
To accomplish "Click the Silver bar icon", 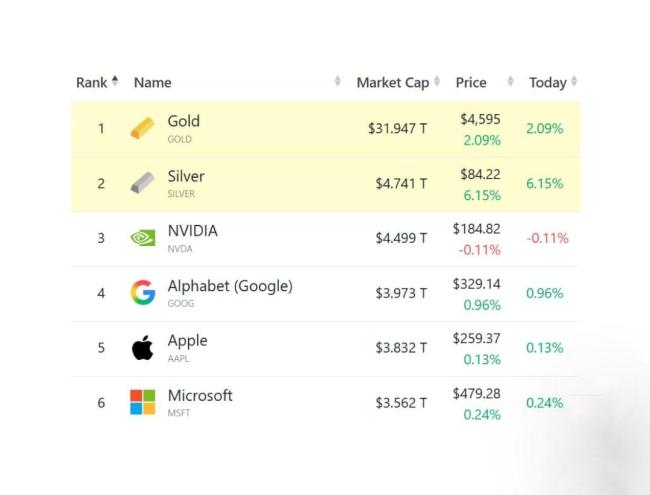I will 143,184.
